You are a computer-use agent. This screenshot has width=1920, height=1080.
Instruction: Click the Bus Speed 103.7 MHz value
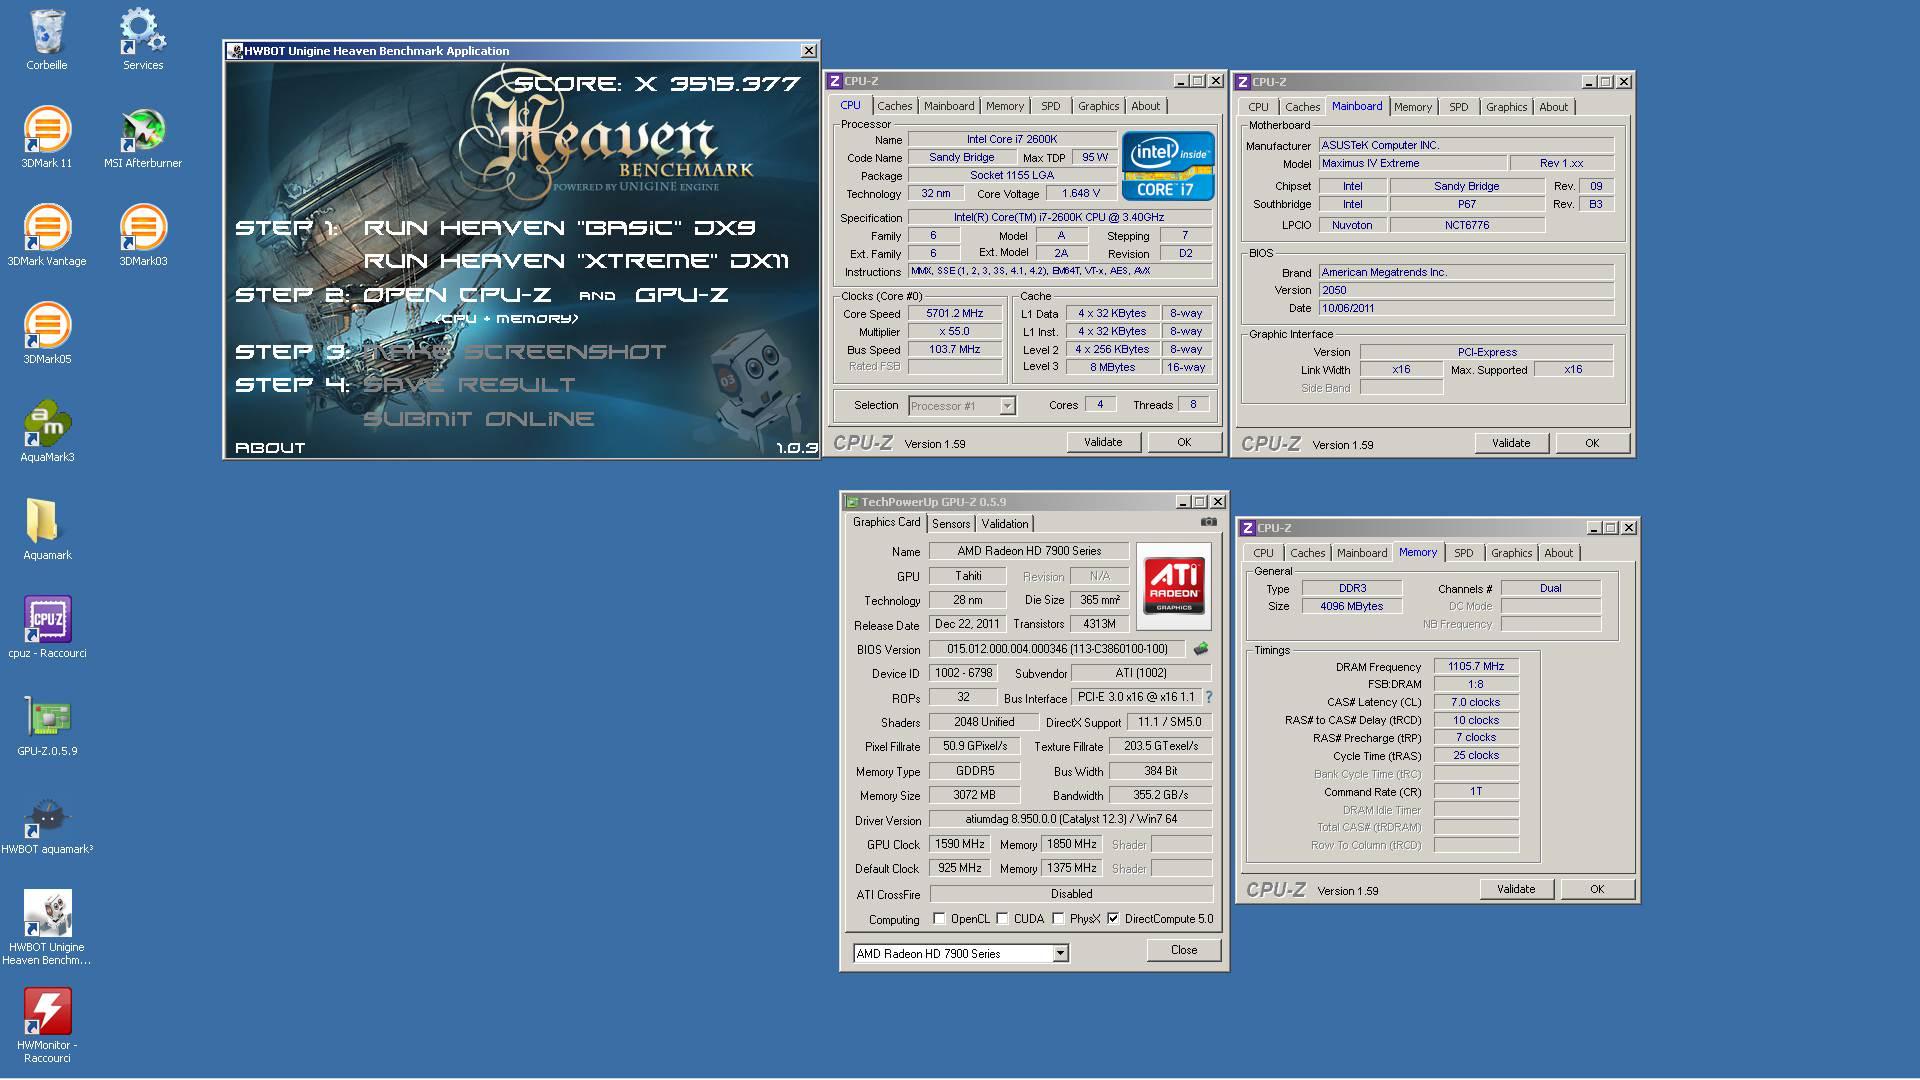click(x=955, y=349)
